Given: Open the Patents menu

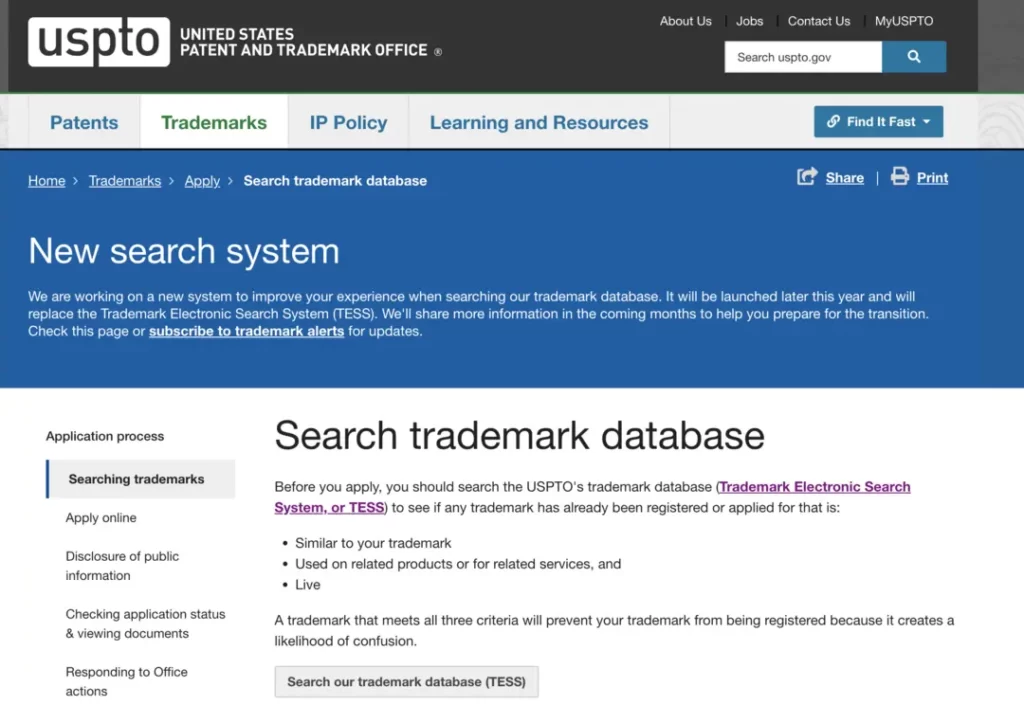Looking at the screenshot, I should (x=84, y=122).
